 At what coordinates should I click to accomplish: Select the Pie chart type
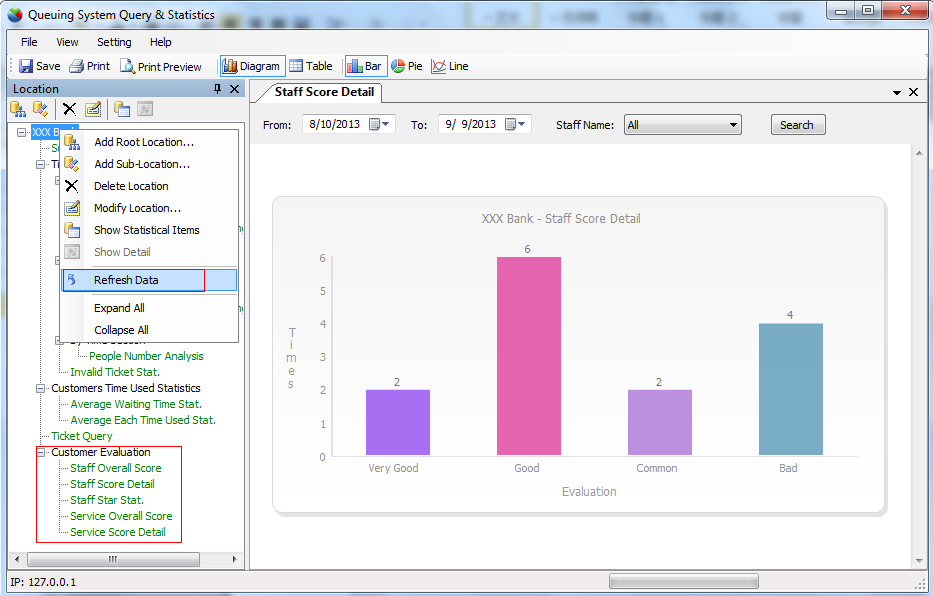tap(407, 66)
